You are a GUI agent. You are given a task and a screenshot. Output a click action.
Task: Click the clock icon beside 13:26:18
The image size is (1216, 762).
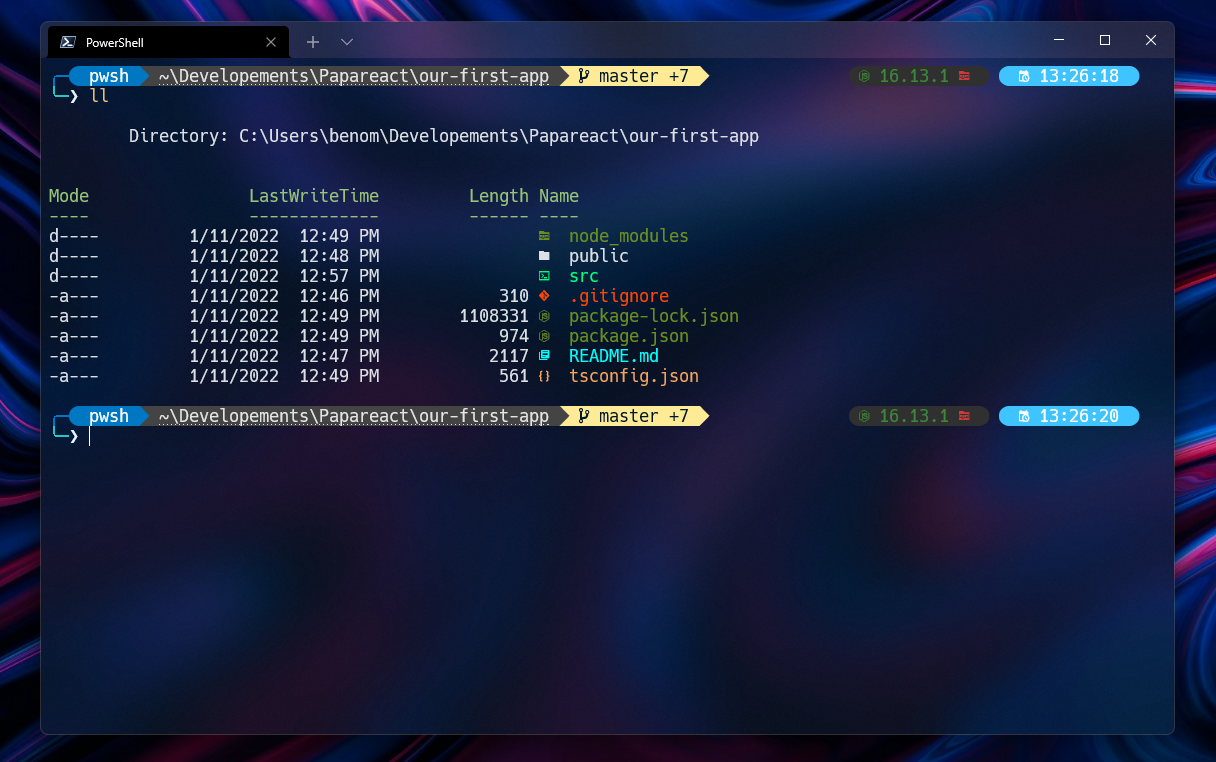coord(1023,76)
